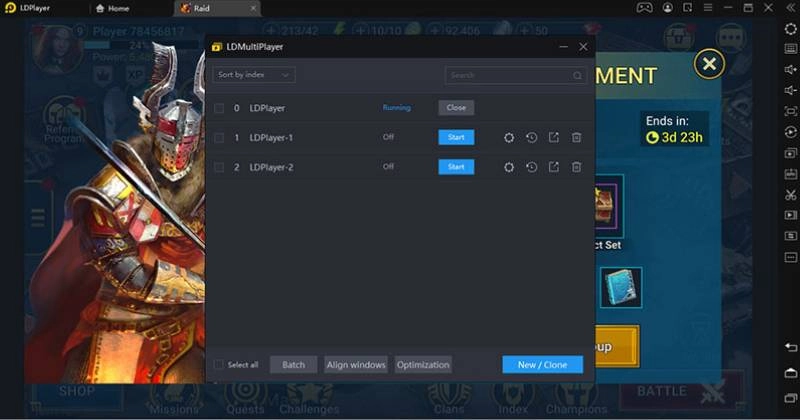Screen dimensions: 800x420
Task: Click the 'Running' status text
Action: 396,108
